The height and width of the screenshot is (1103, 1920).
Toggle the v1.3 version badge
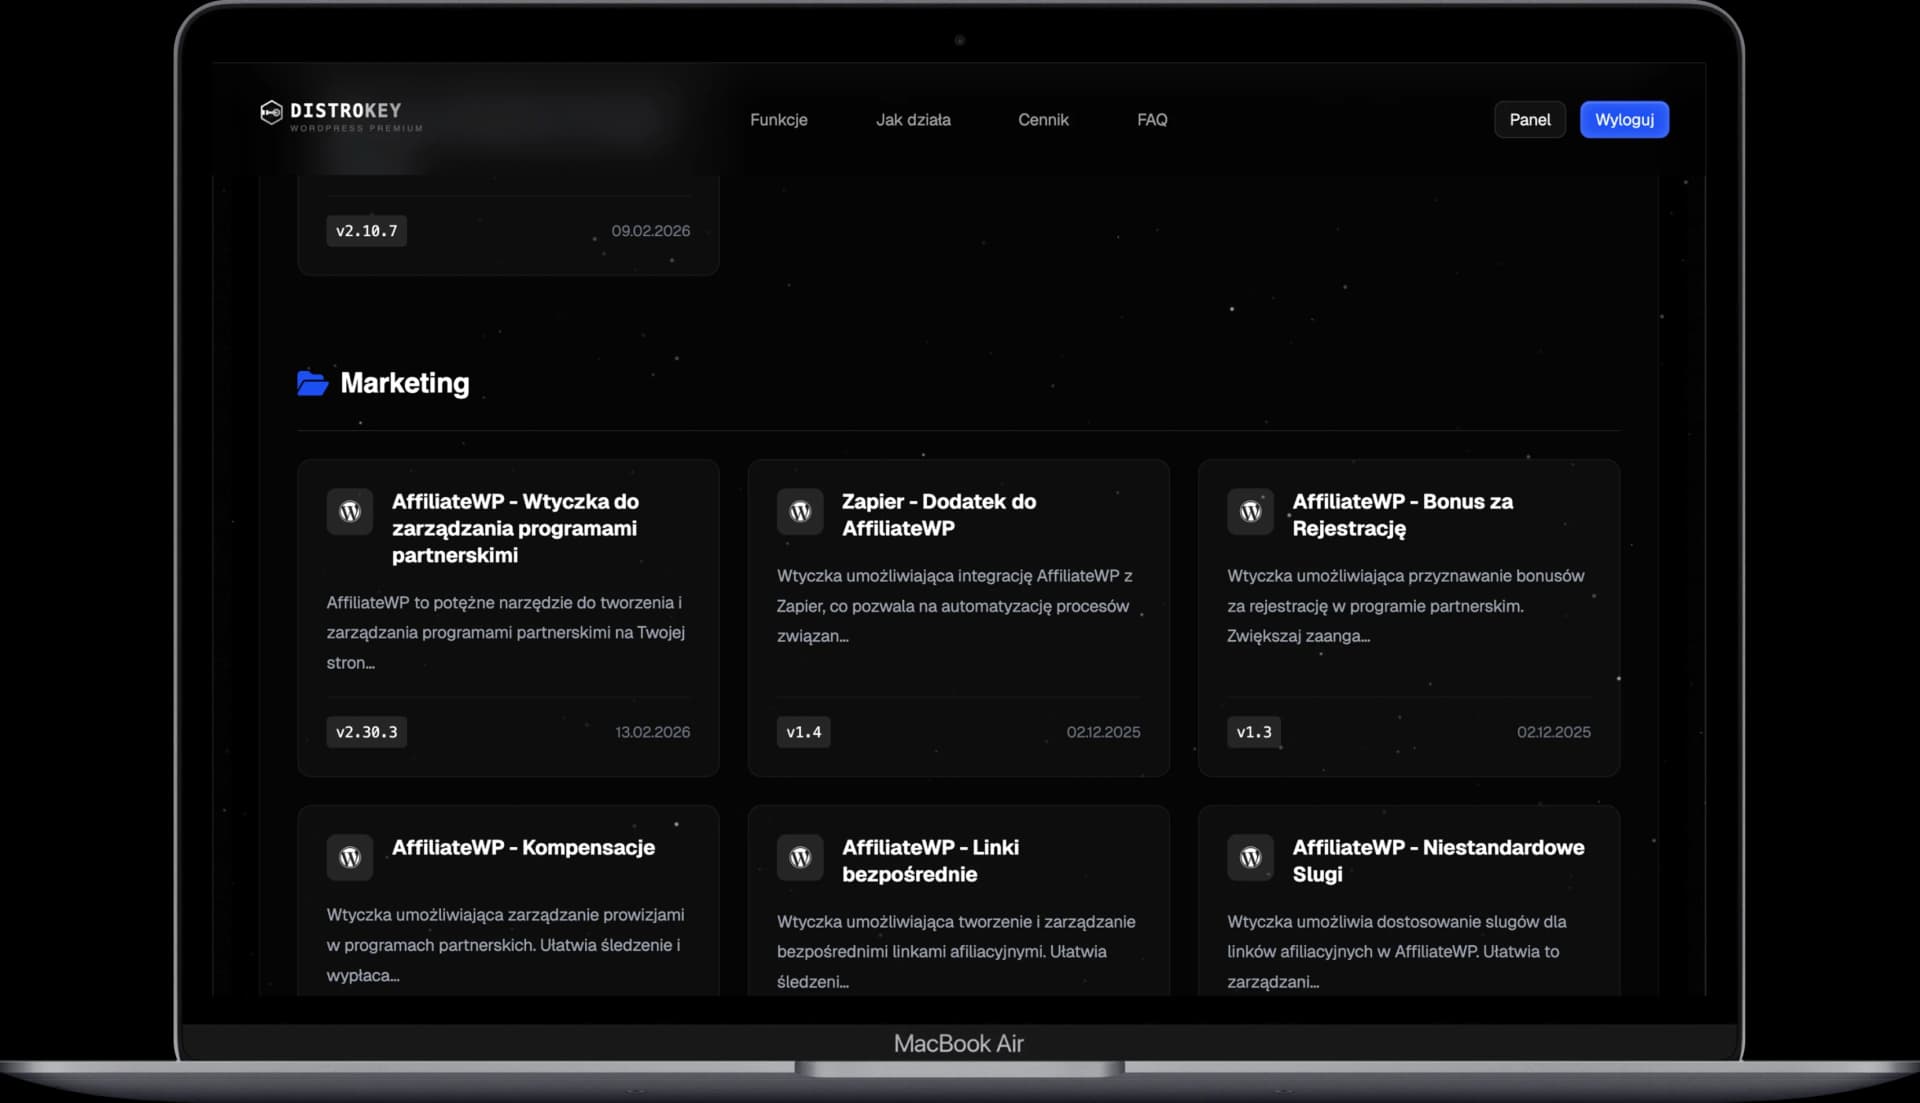[x=1253, y=731]
